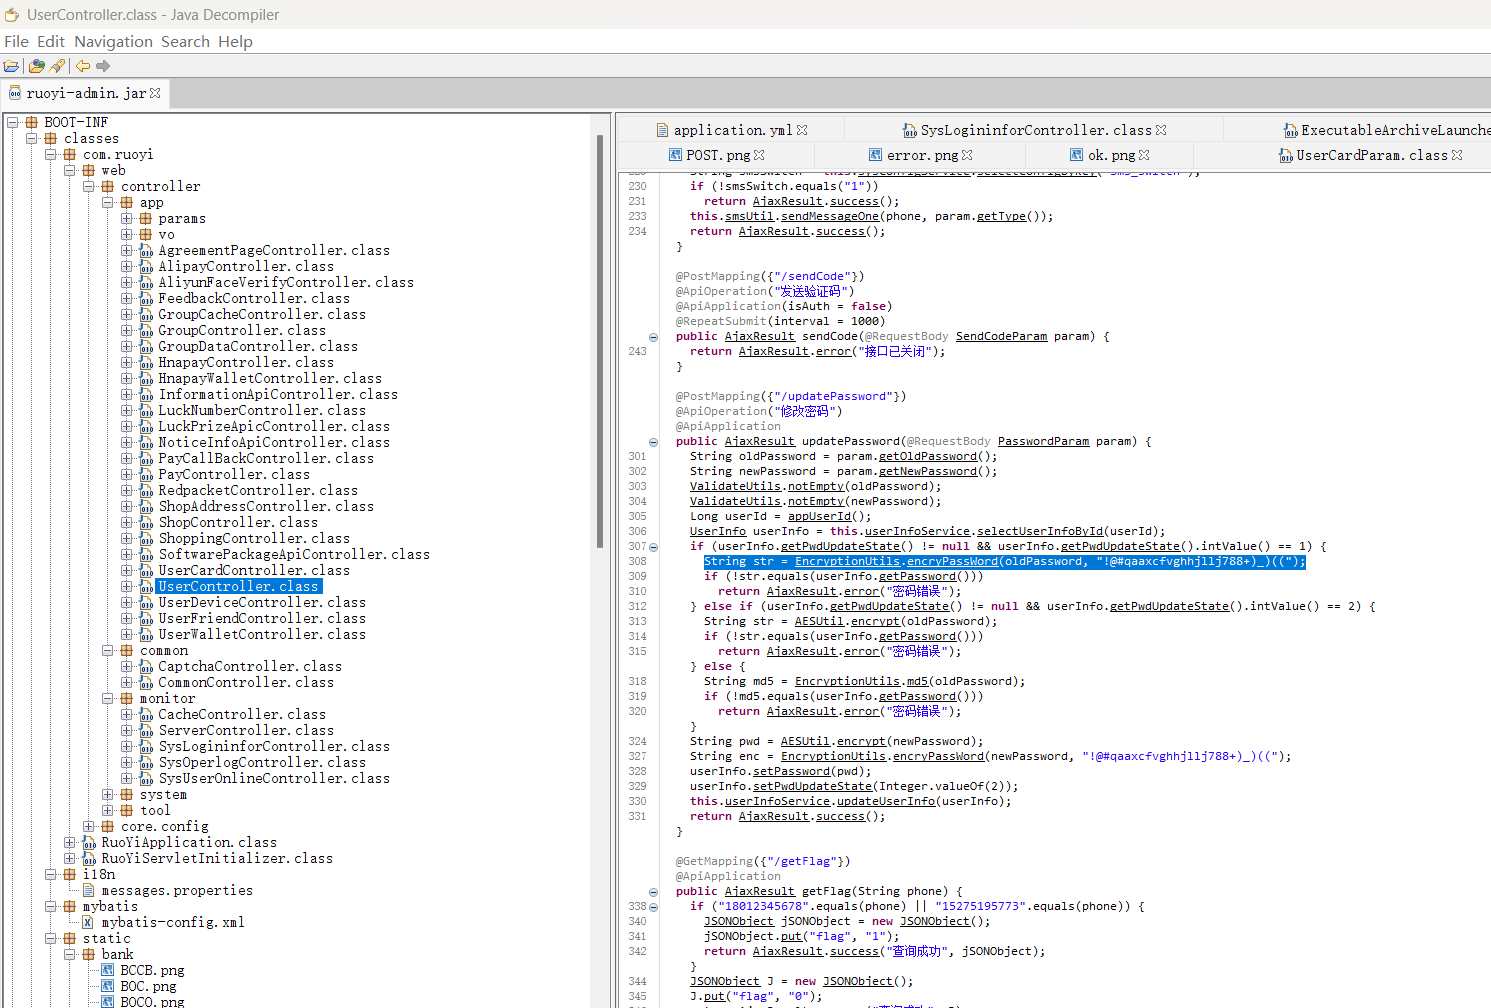Viewport: 1491px width, 1008px height.
Task: Collapse the classes package node
Action: [31, 139]
